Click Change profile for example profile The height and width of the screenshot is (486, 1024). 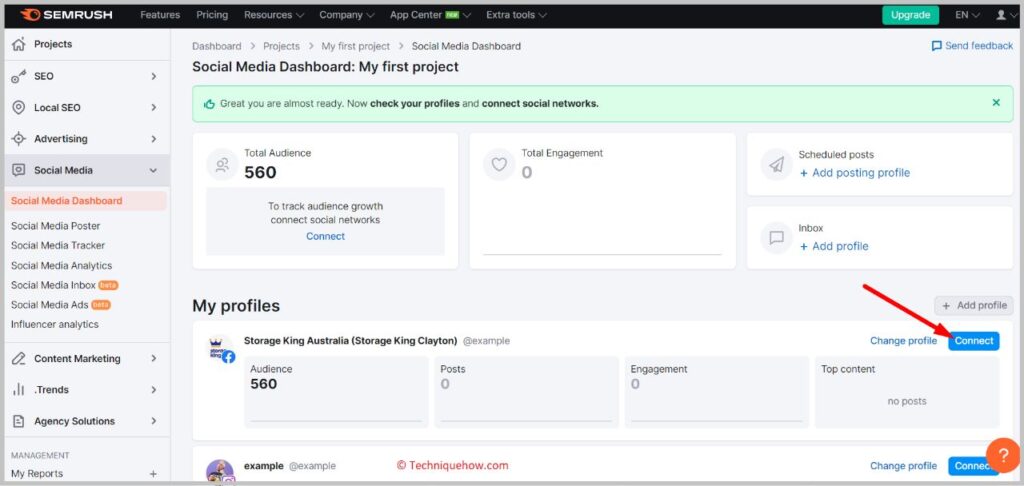[x=903, y=466]
